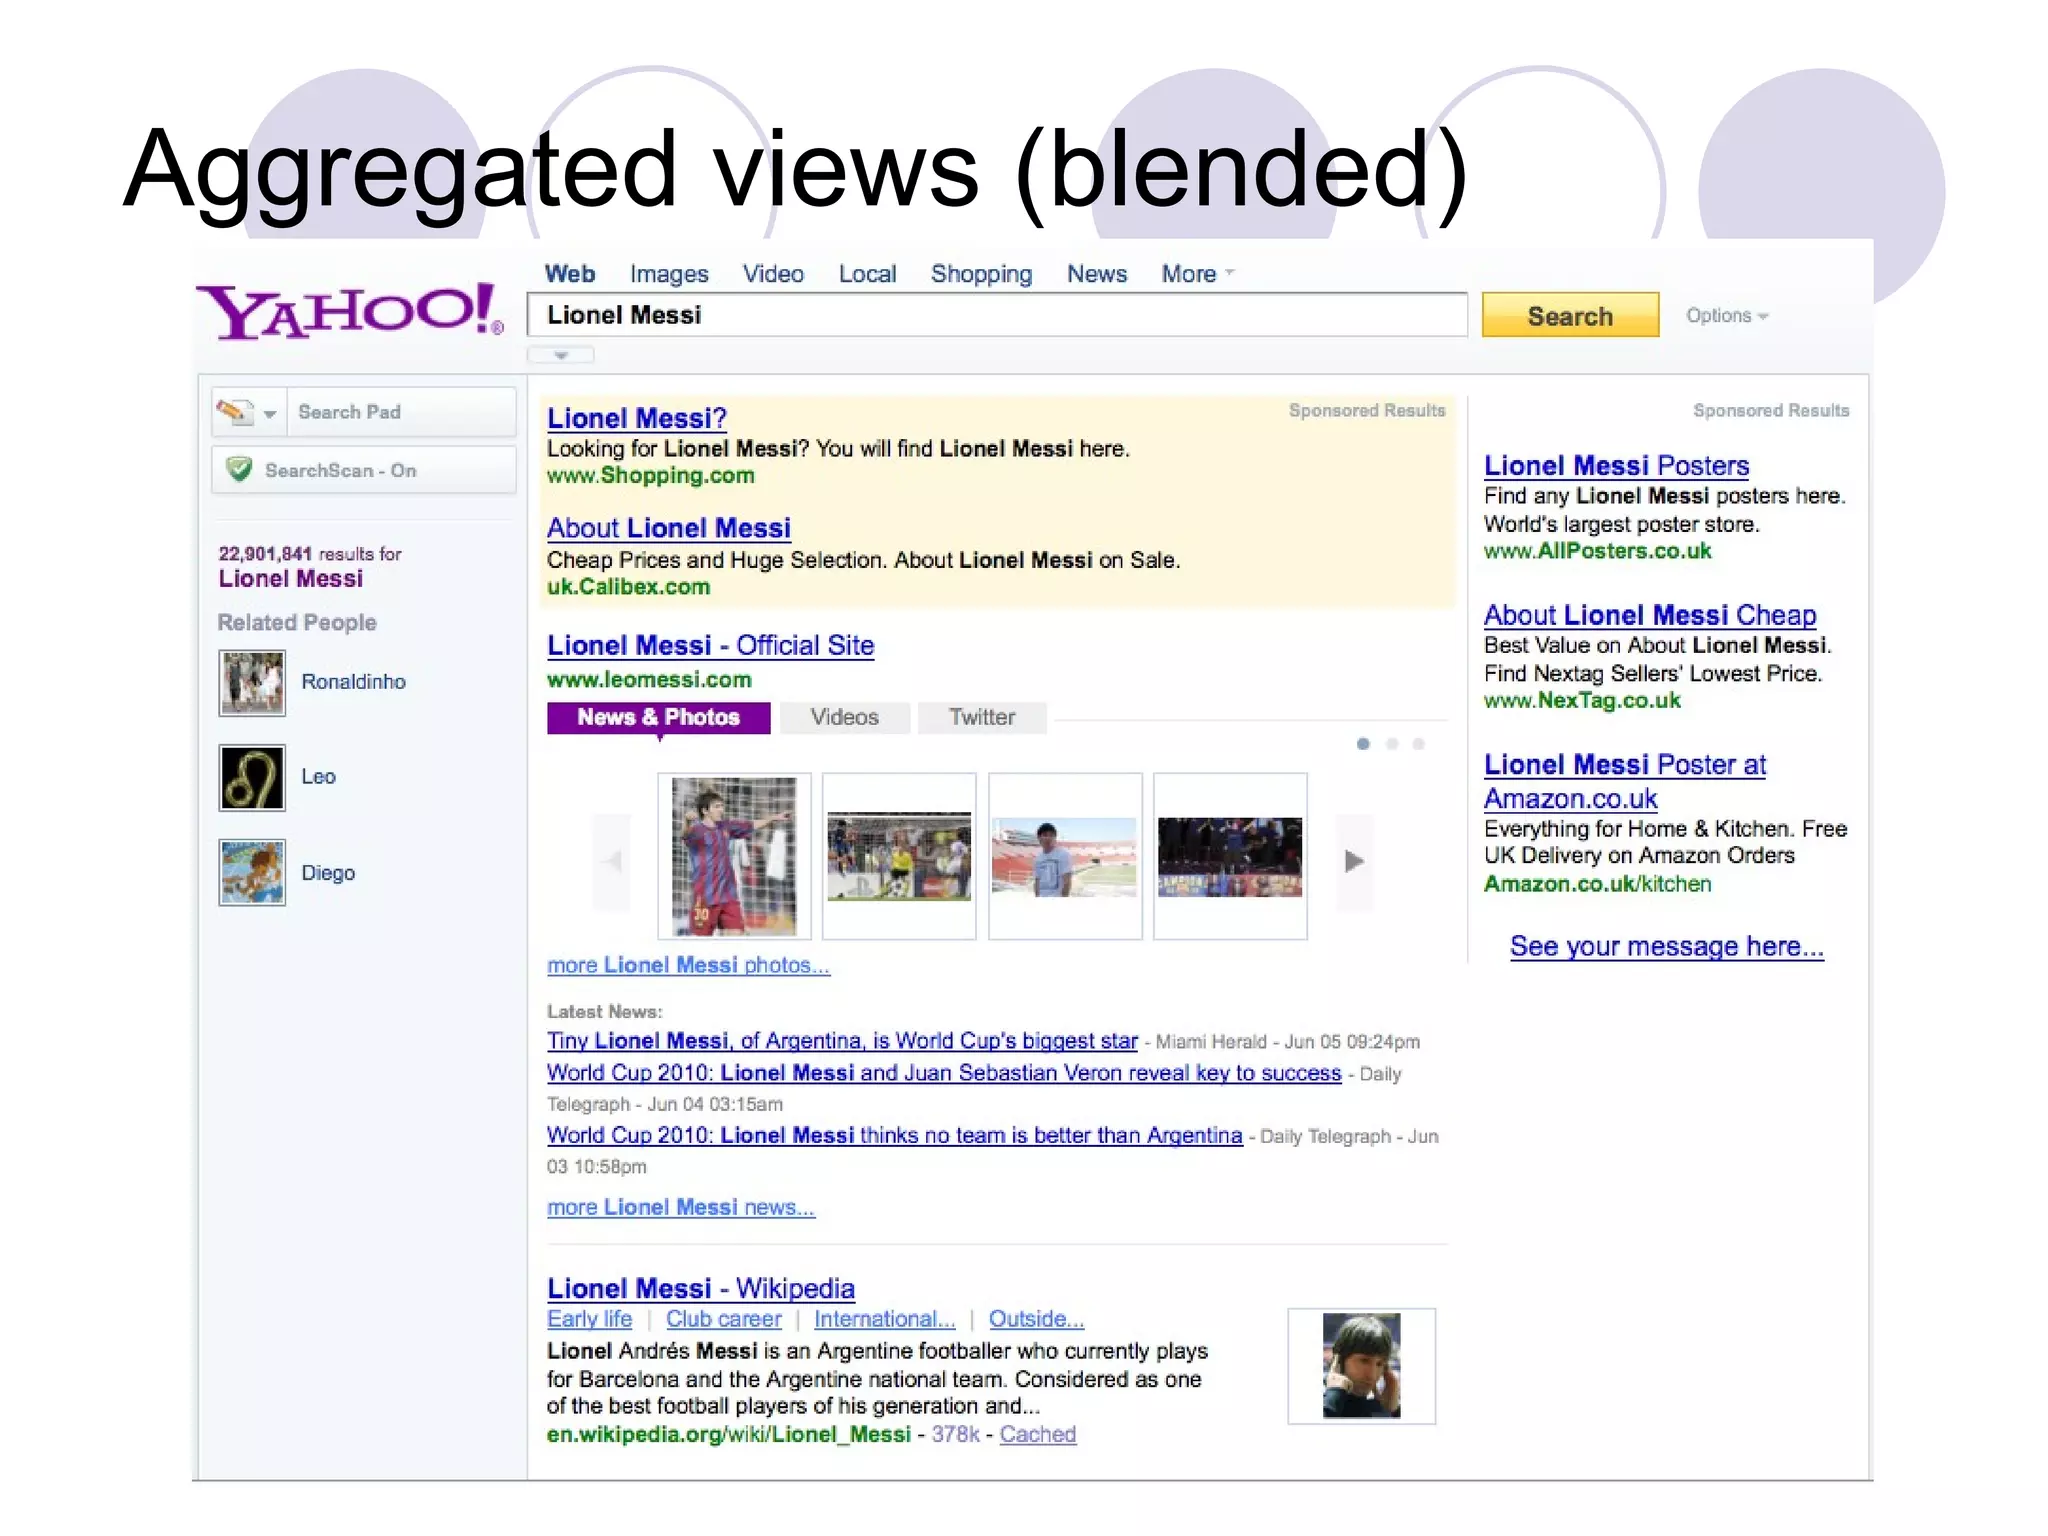The height and width of the screenshot is (1536, 2048).
Task: Open Juan Sebastian Veron news headline
Action: (944, 1073)
